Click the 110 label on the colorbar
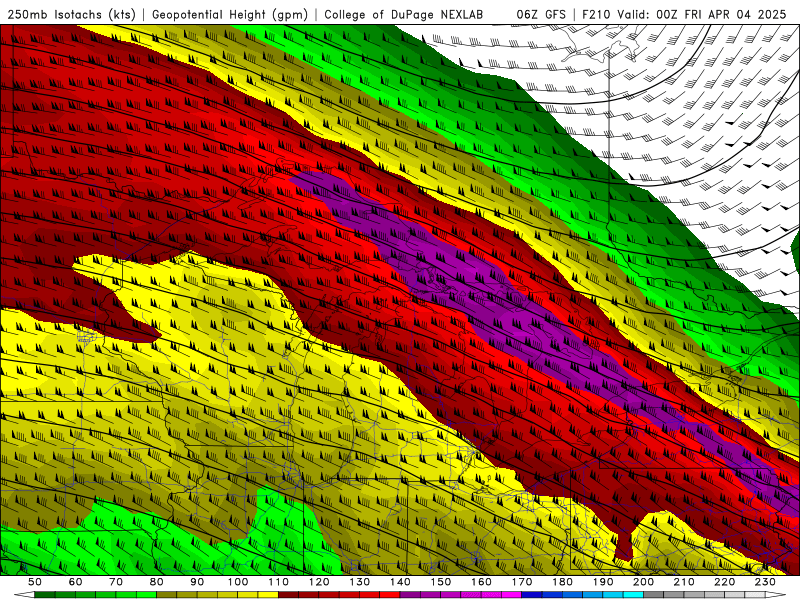The width and height of the screenshot is (800, 600). click(x=278, y=582)
